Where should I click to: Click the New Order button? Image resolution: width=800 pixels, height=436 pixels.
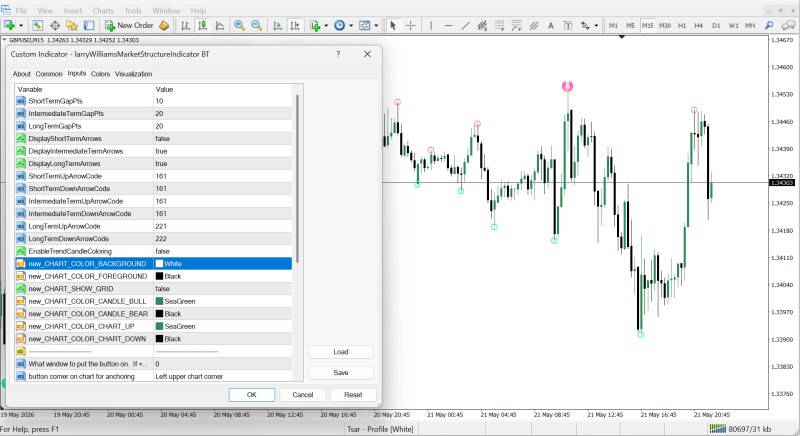129,25
